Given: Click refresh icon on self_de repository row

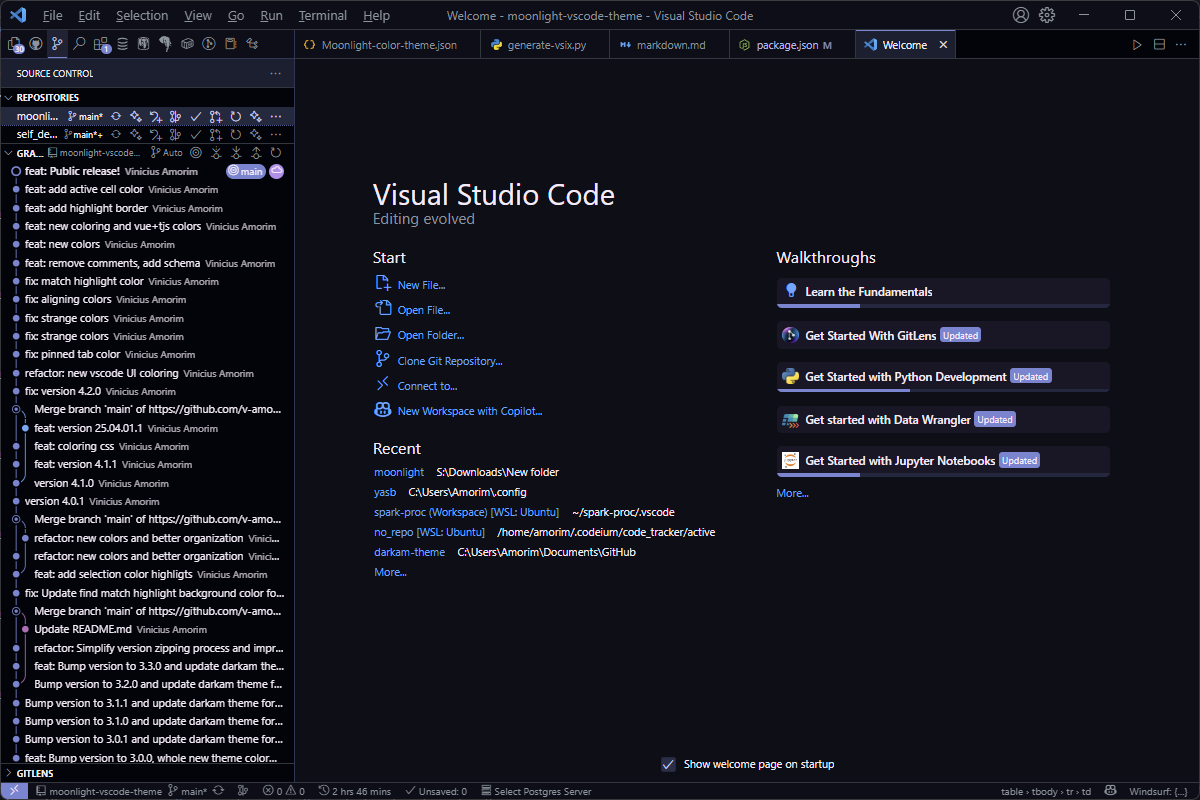Looking at the screenshot, I should coord(236,134).
